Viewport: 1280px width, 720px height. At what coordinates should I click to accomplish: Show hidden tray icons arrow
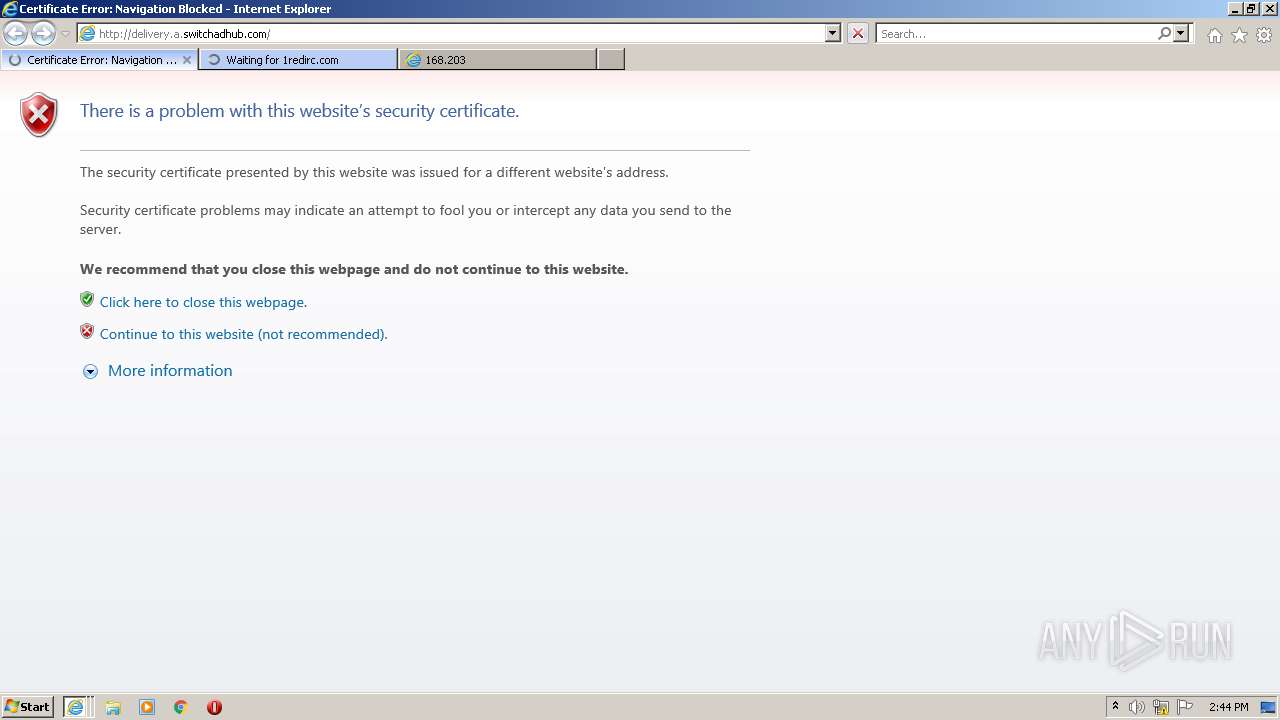click(1115, 707)
